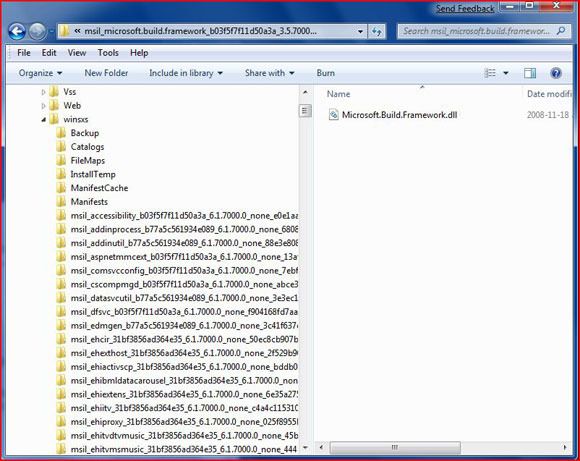Click the Burn toolbar button

click(x=326, y=73)
